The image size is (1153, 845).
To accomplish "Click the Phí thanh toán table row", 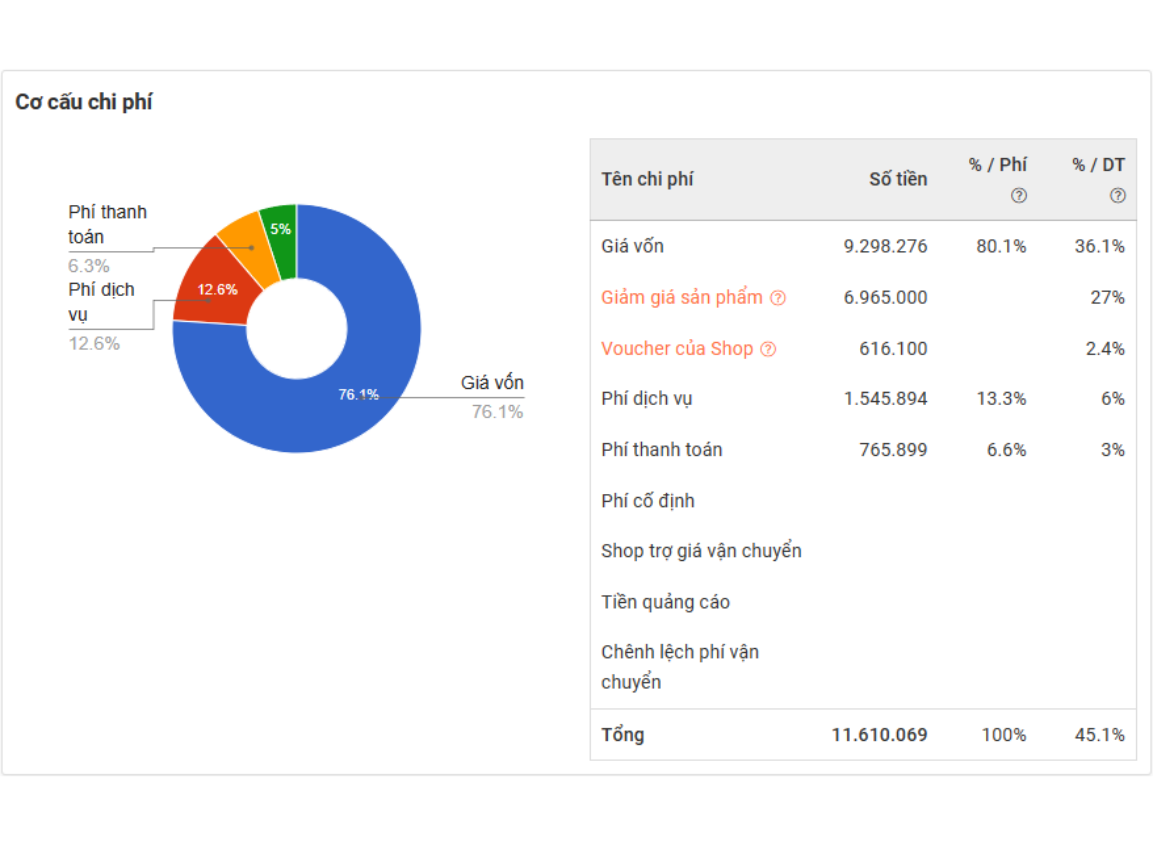I will 661,450.
